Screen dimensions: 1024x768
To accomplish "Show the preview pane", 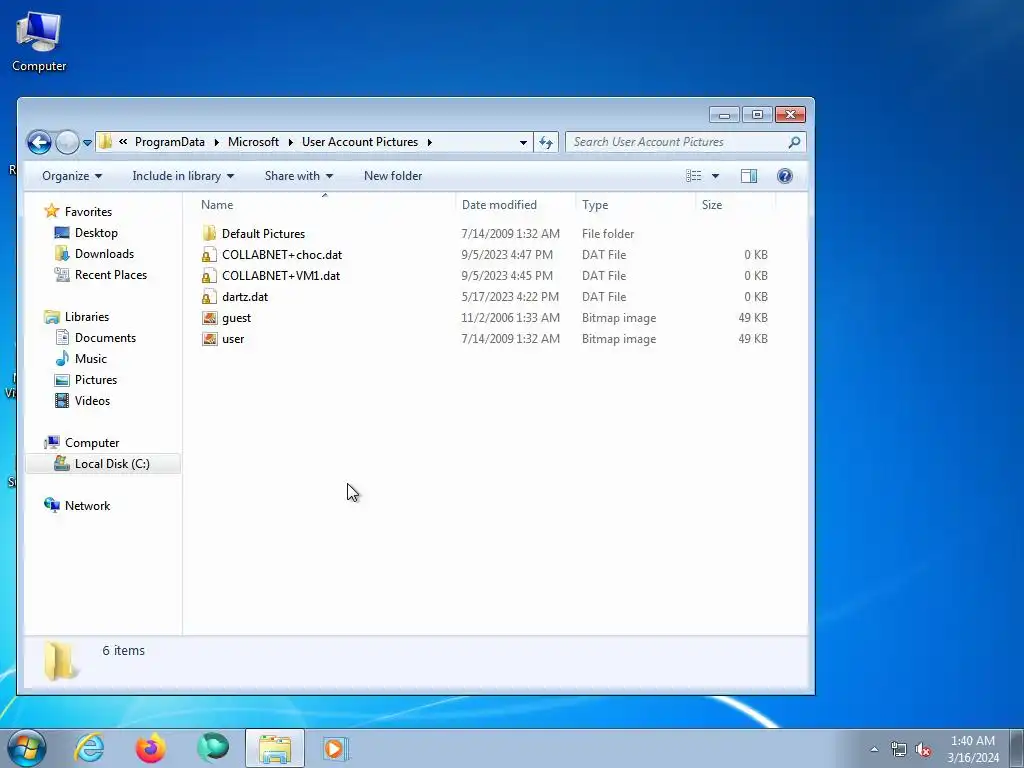I will coord(749,176).
